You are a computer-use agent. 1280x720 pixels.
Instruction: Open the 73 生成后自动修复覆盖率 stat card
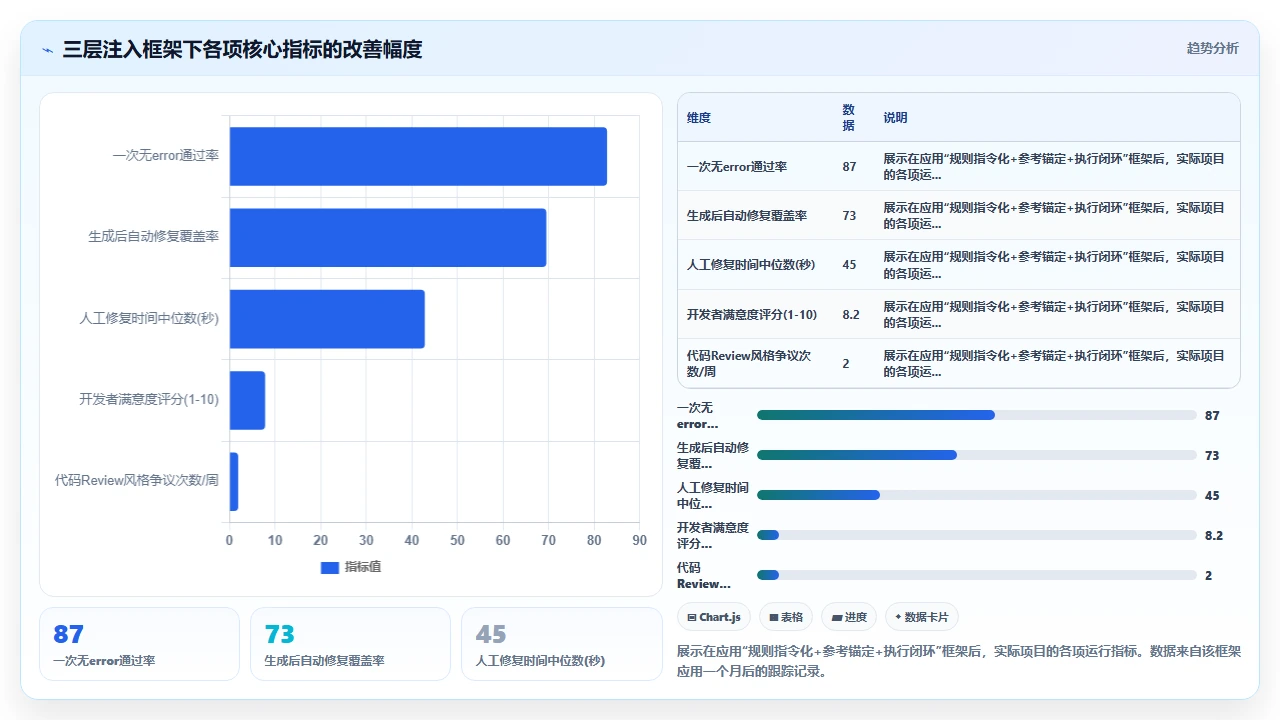[x=350, y=644]
